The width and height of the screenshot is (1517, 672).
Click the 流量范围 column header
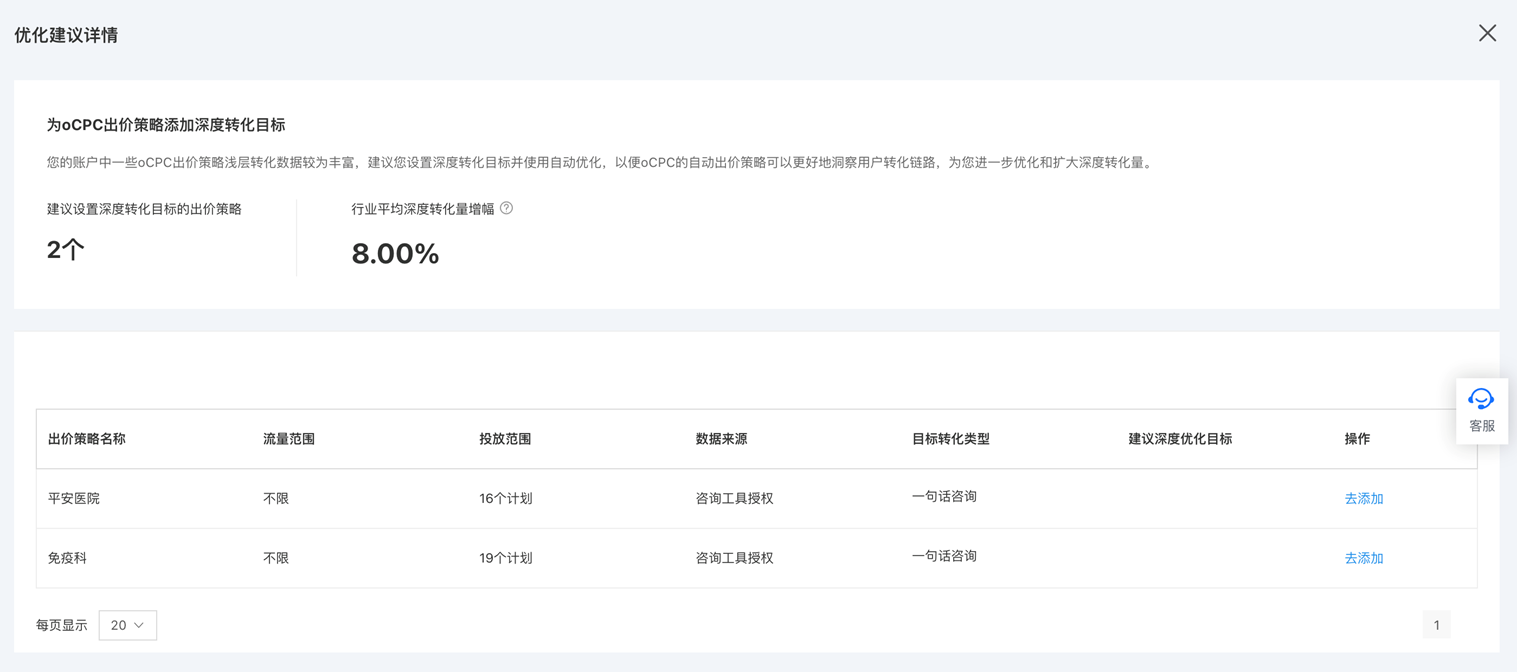[289, 439]
